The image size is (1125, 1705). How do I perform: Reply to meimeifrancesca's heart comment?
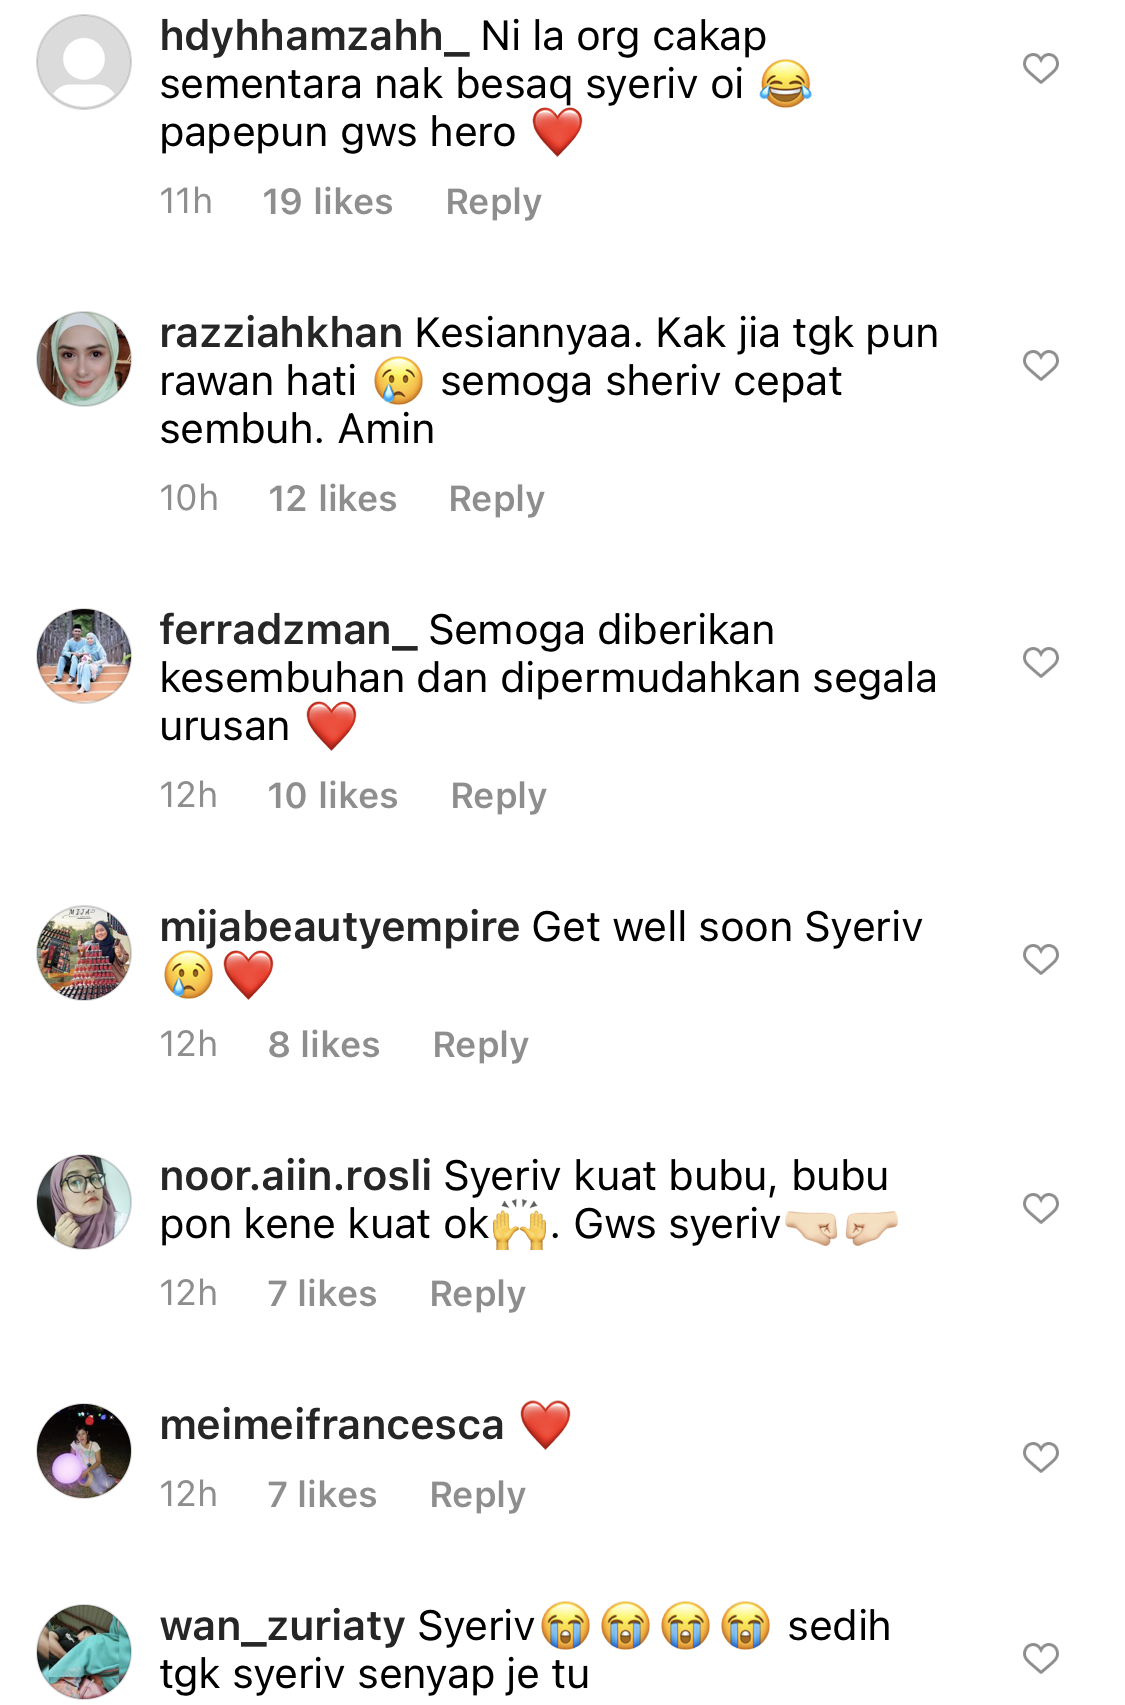[x=477, y=1495]
